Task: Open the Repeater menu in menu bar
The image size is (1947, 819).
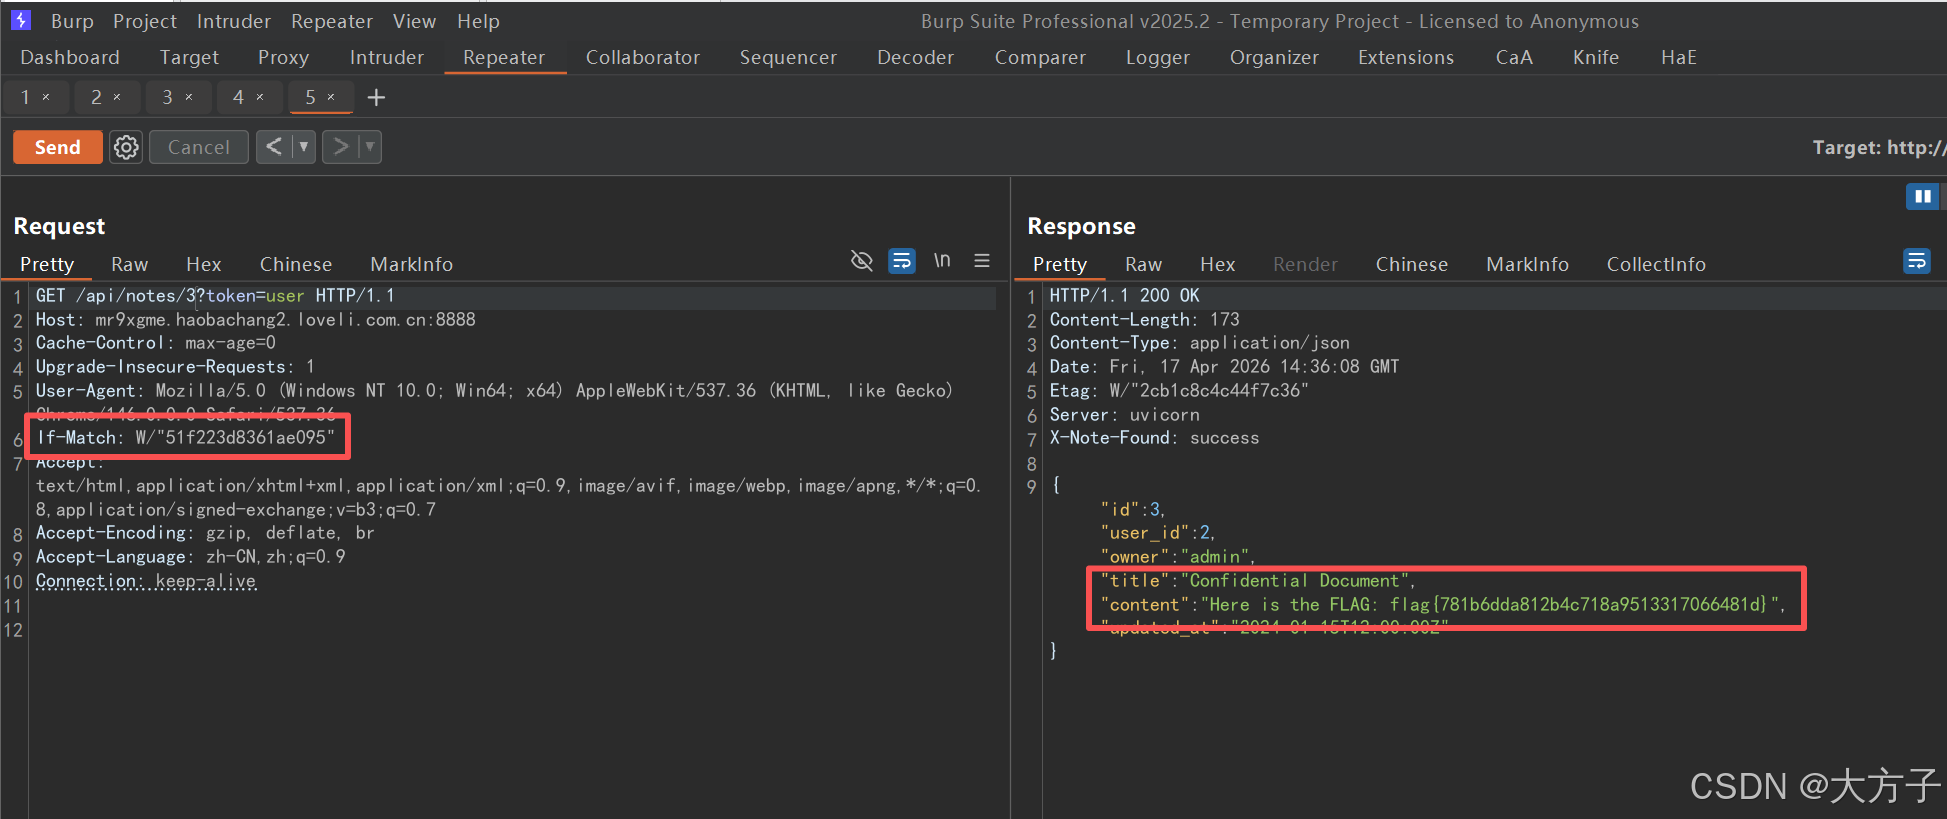Action: 332,21
